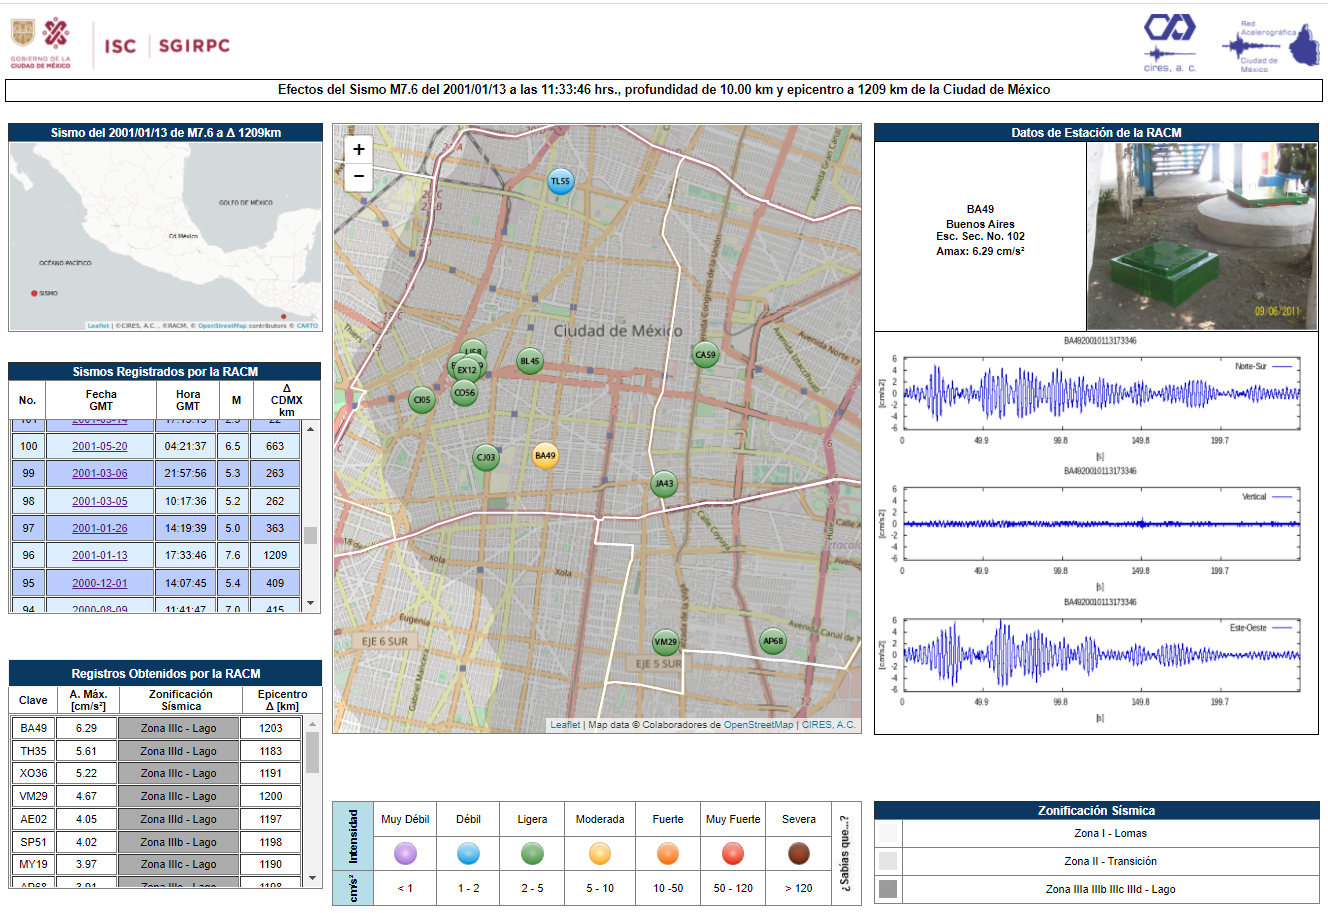Open the 2001-01-13 earthquake link
The width and height of the screenshot is (1328, 913).
pos(100,556)
